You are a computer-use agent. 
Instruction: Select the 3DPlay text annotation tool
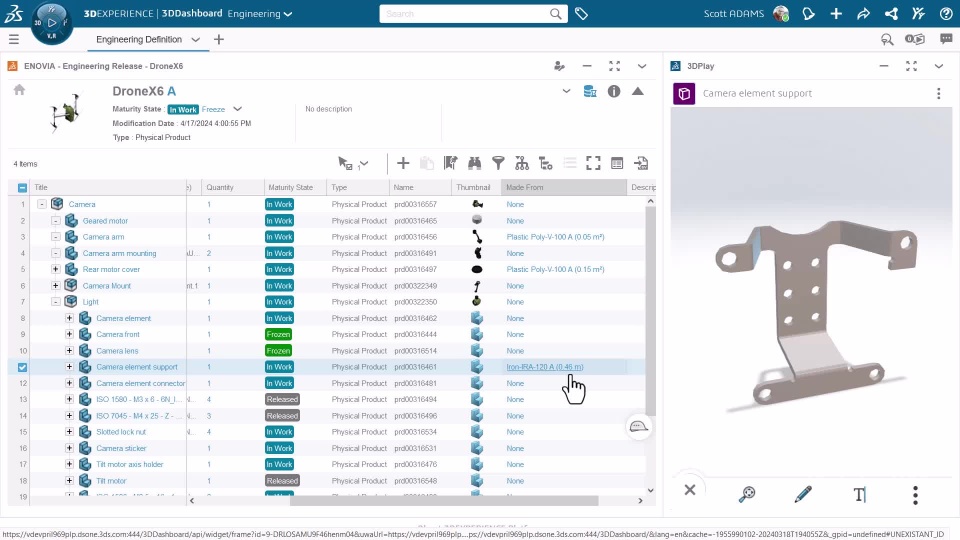860,494
